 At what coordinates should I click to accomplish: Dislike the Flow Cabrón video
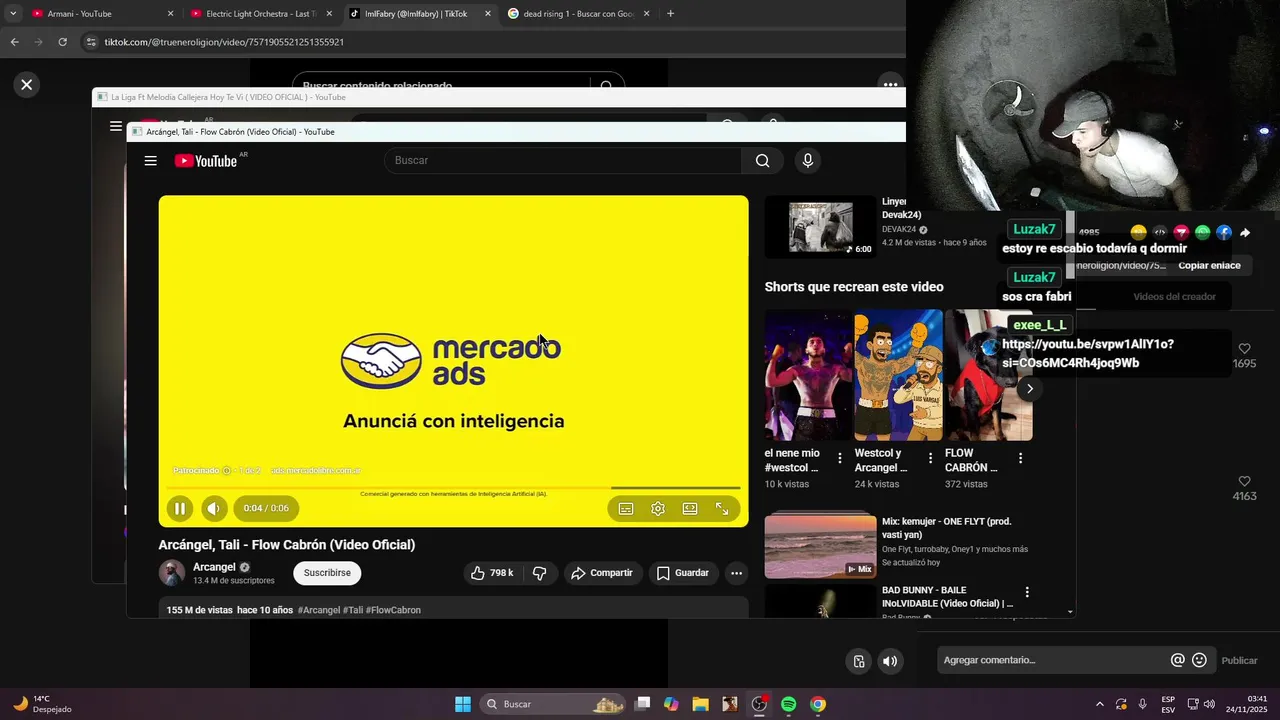click(x=539, y=573)
